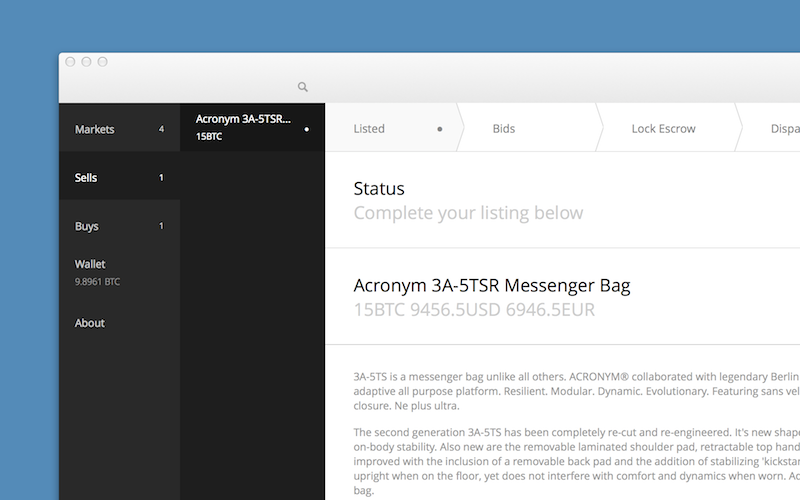800x500 pixels.
Task: Open the Lock Escrow step
Action: 667,129
